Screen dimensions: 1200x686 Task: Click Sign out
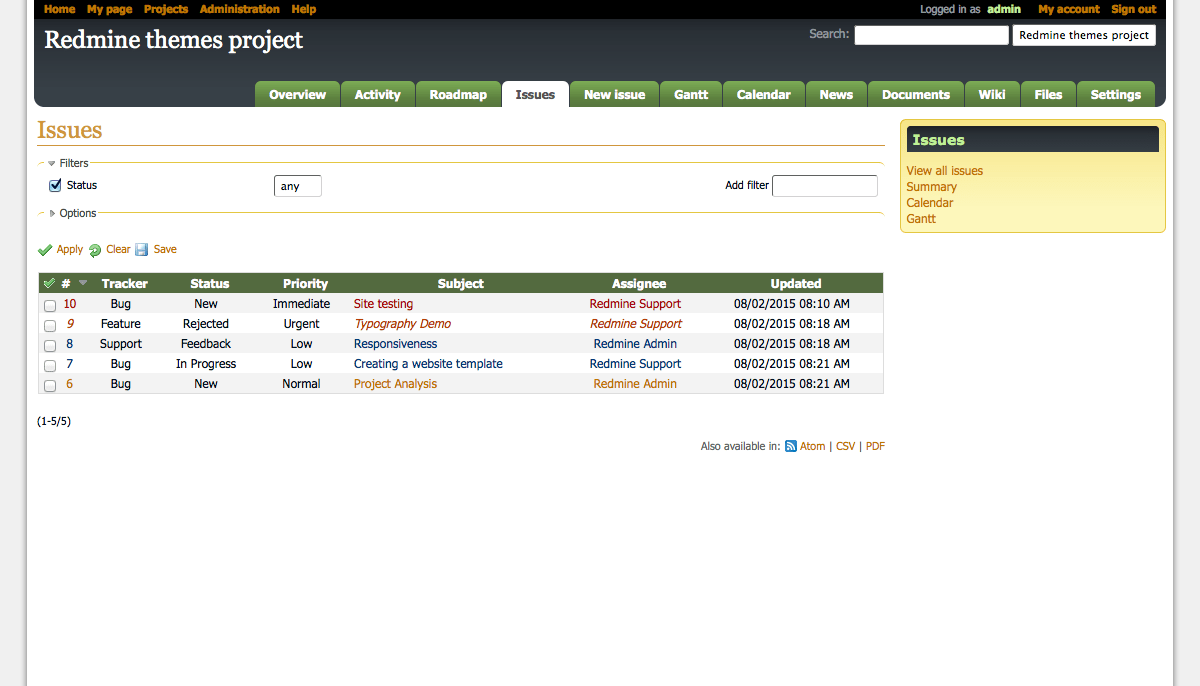[x=1133, y=9]
